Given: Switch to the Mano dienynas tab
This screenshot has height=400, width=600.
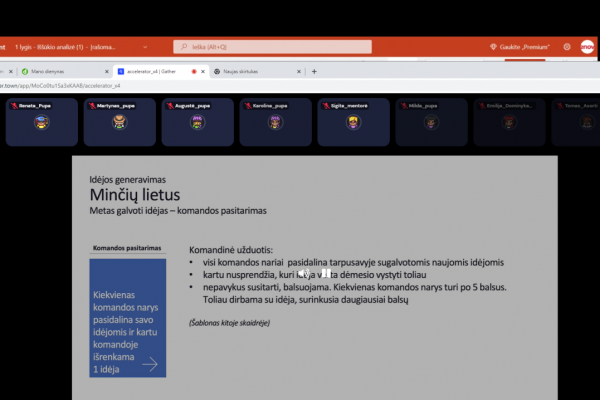Looking at the screenshot, I should pos(64,72).
